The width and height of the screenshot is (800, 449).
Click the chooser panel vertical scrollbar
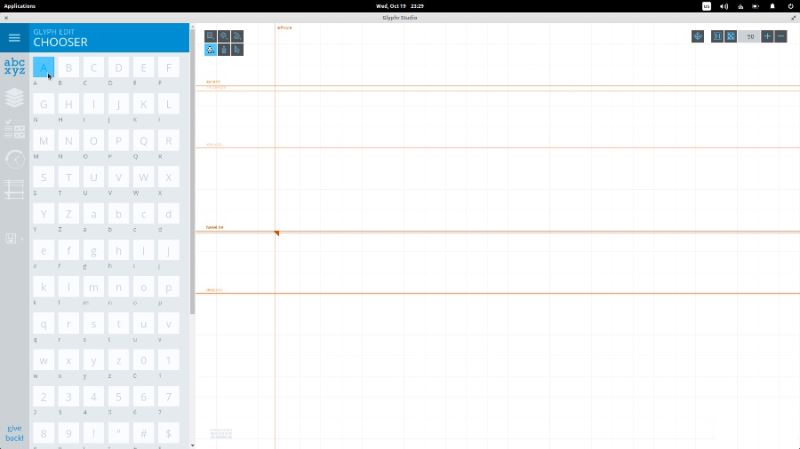(x=192, y=172)
